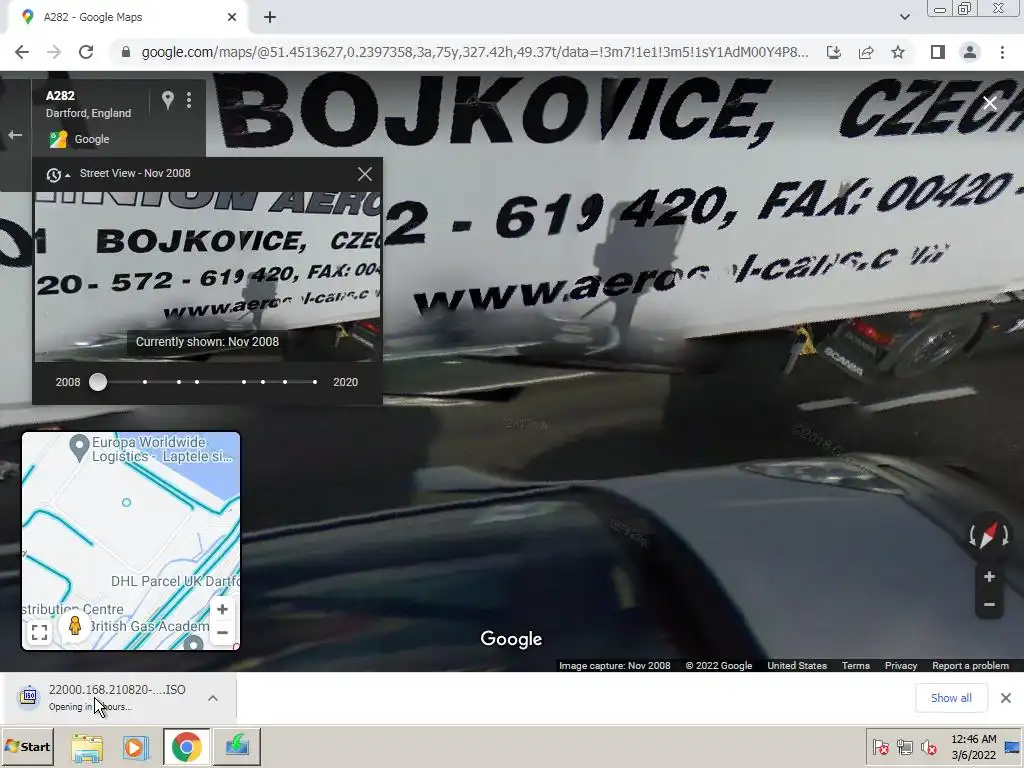
Task: Toggle the Chrome side panel icon
Action: pos(938,52)
